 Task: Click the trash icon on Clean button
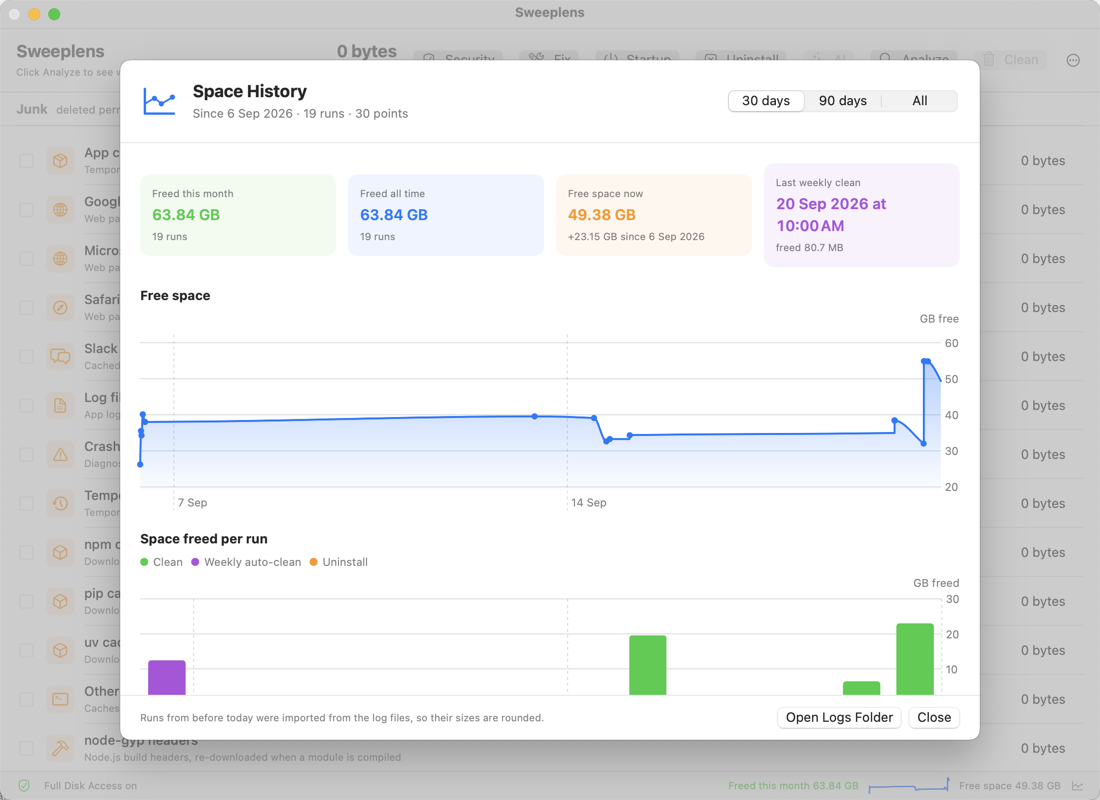(x=988, y=60)
